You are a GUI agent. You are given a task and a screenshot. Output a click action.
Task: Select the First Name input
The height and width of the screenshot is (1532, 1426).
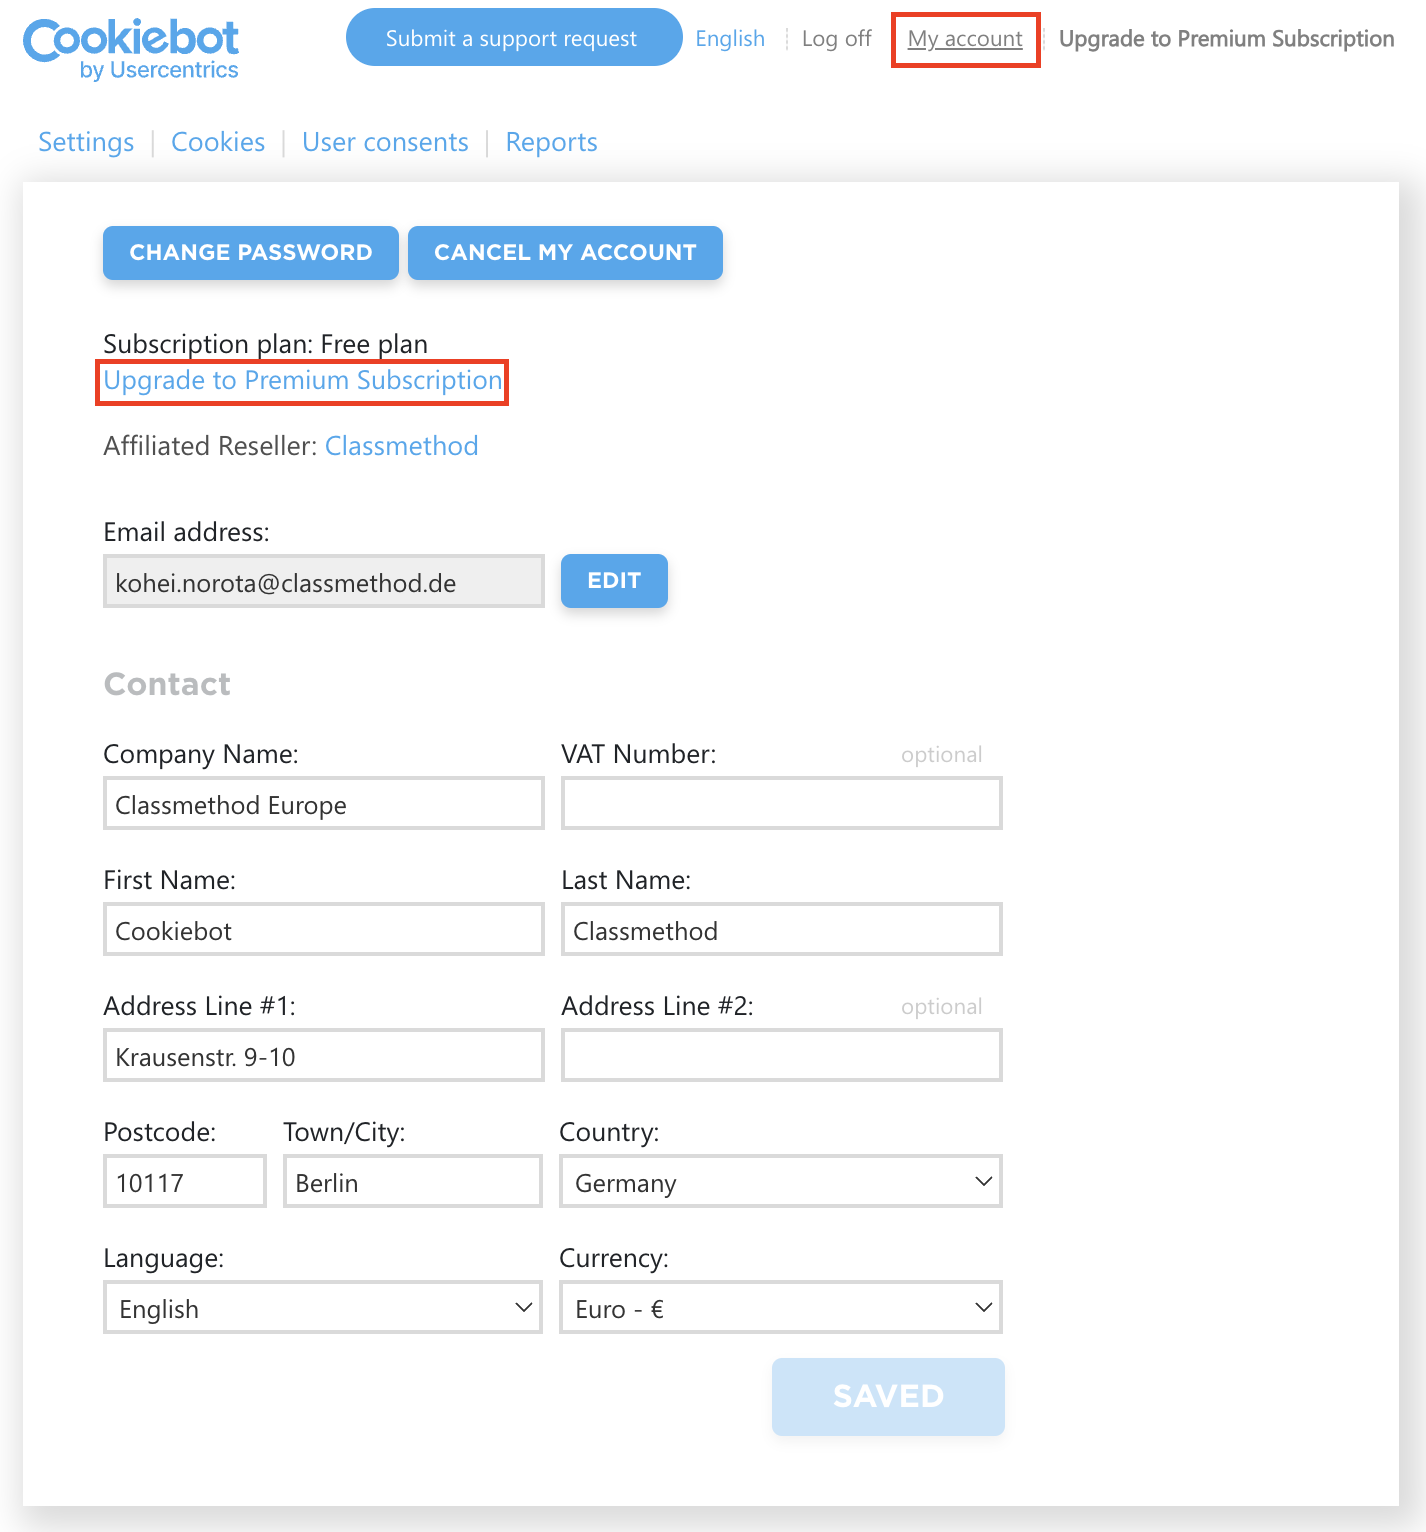[324, 929]
